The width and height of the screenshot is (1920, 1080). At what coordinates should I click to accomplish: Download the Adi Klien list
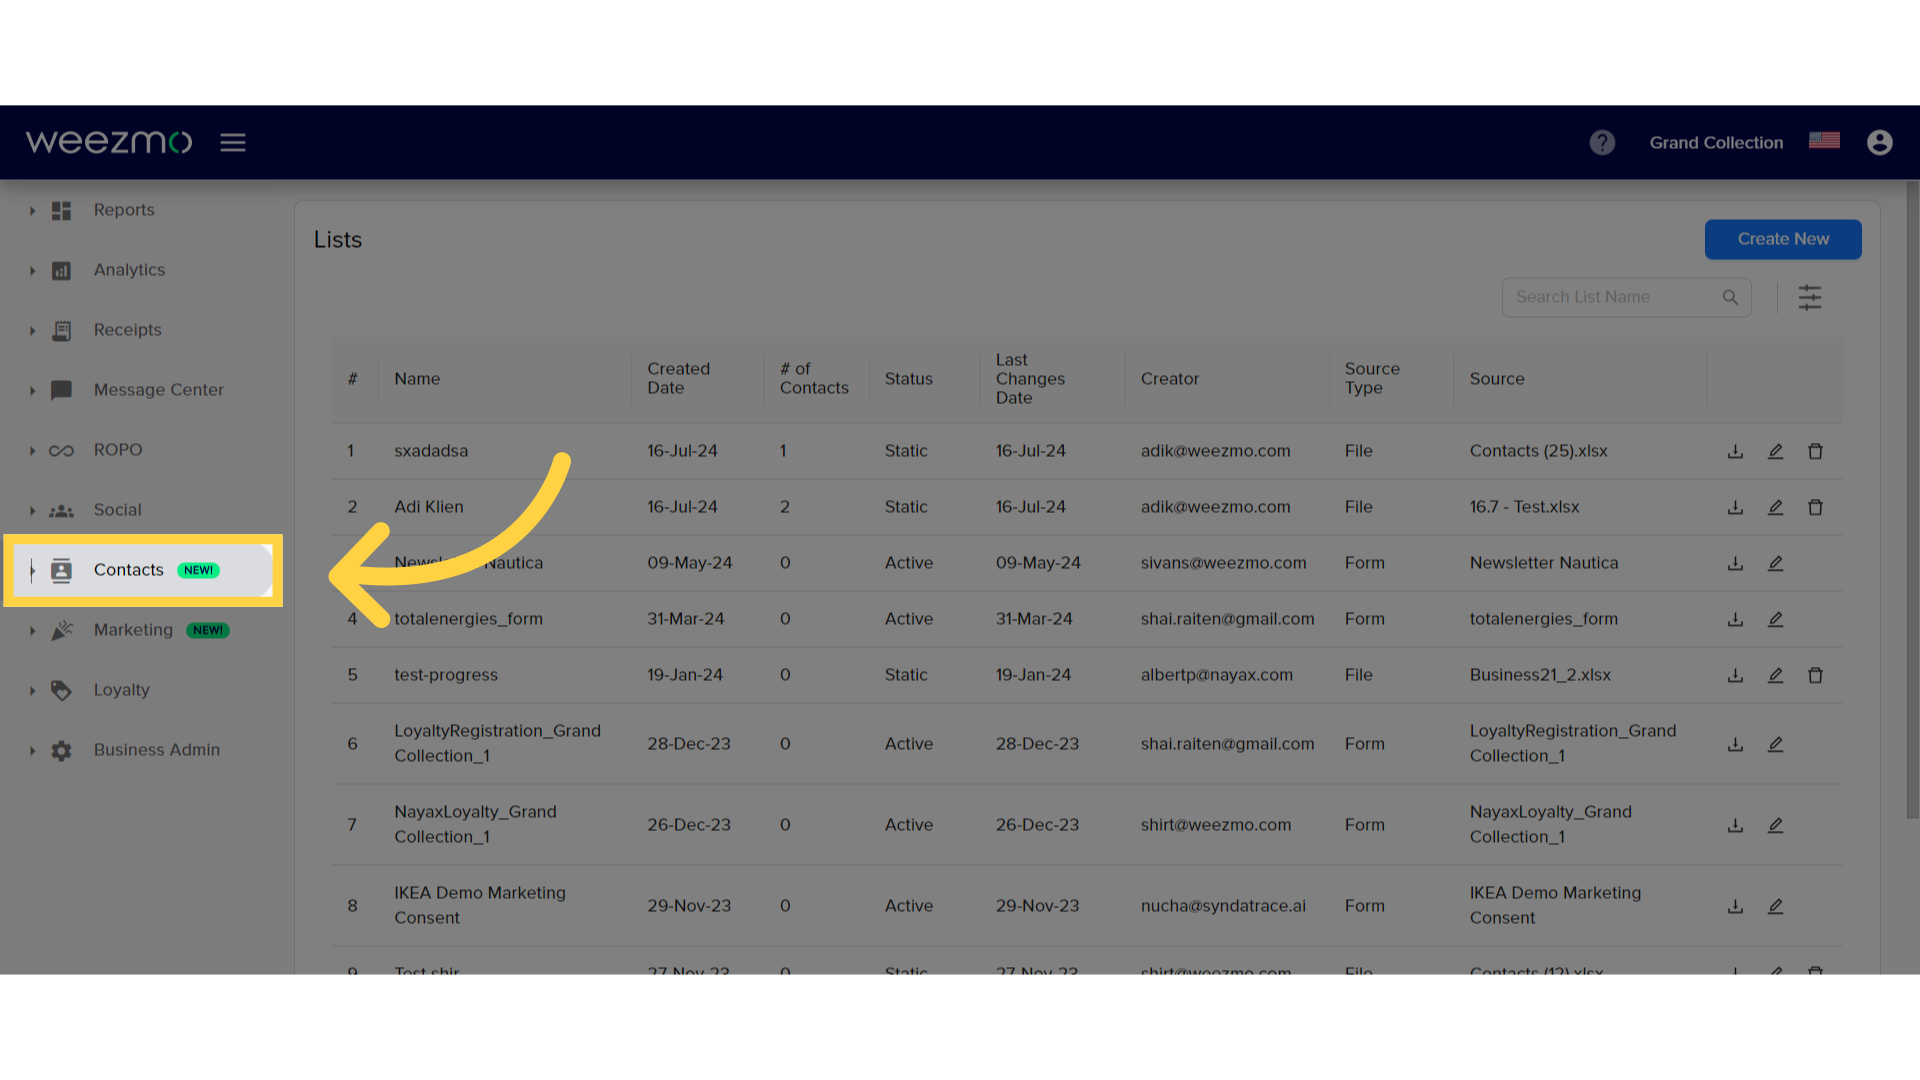pos(1735,507)
